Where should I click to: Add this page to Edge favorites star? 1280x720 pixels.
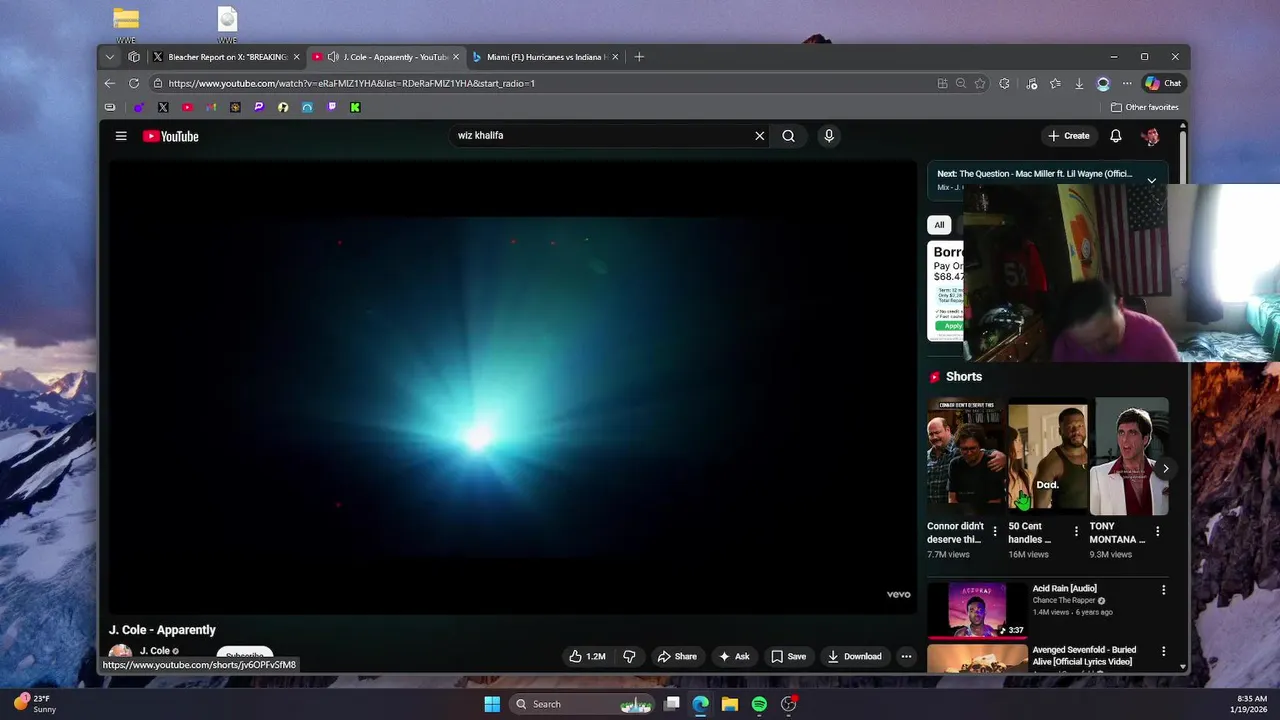pyautogui.click(x=980, y=83)
